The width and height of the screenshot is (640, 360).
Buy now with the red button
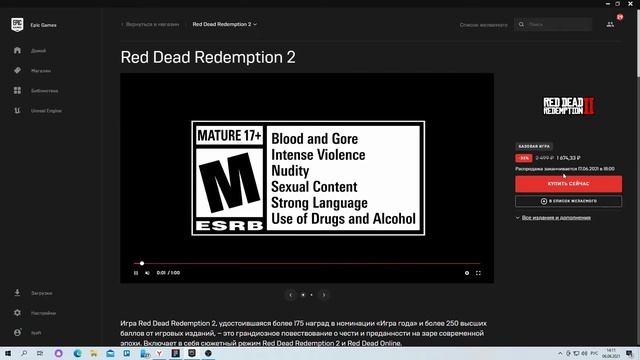[568, 184]
